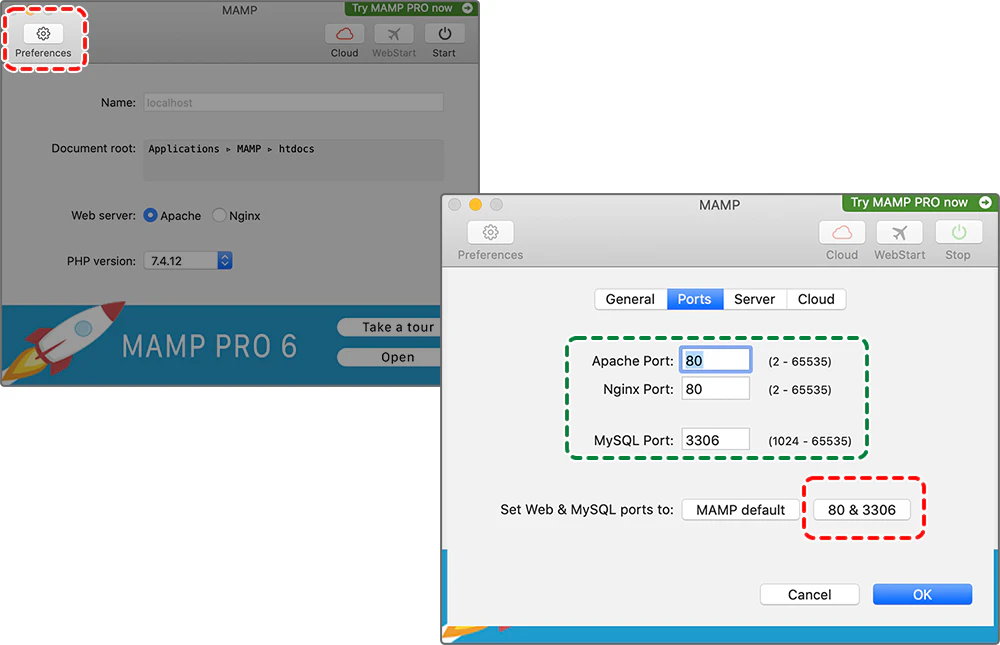Set ports using 80 & 3306 button
This screenshot has height=645, width=1000.
click(x=862, y=510)
